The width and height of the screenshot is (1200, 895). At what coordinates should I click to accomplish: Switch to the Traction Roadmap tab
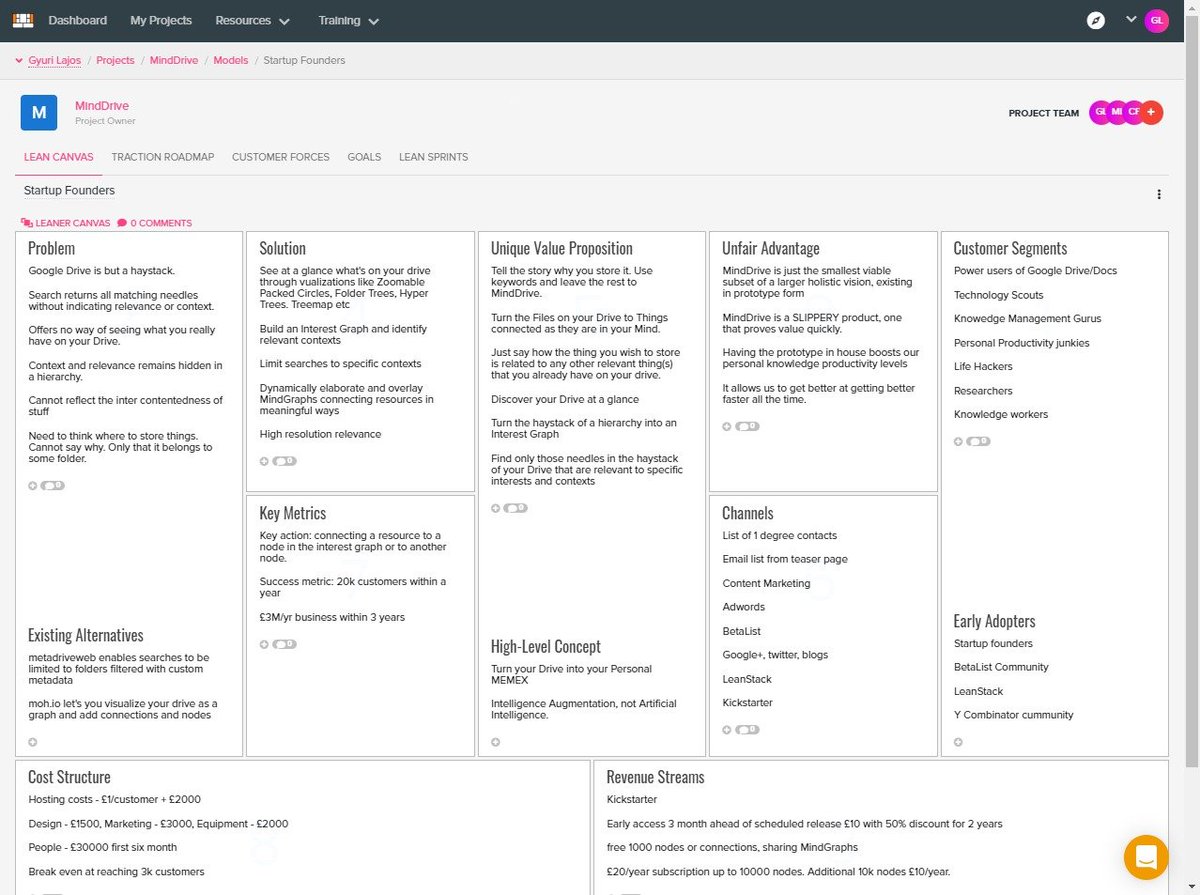click(x=163, y=157)
